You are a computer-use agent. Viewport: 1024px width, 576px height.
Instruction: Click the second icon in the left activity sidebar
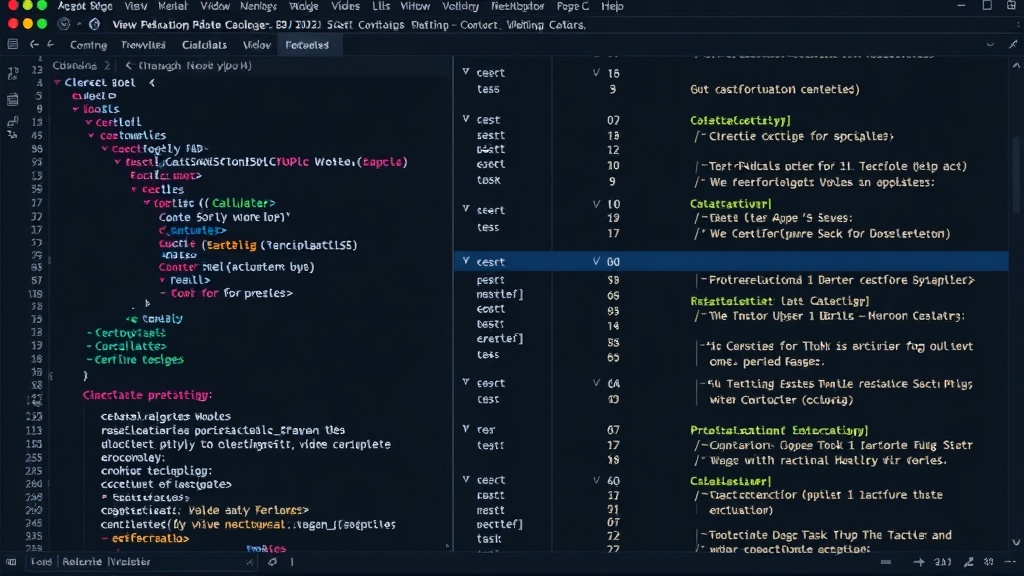coord(12,99)
